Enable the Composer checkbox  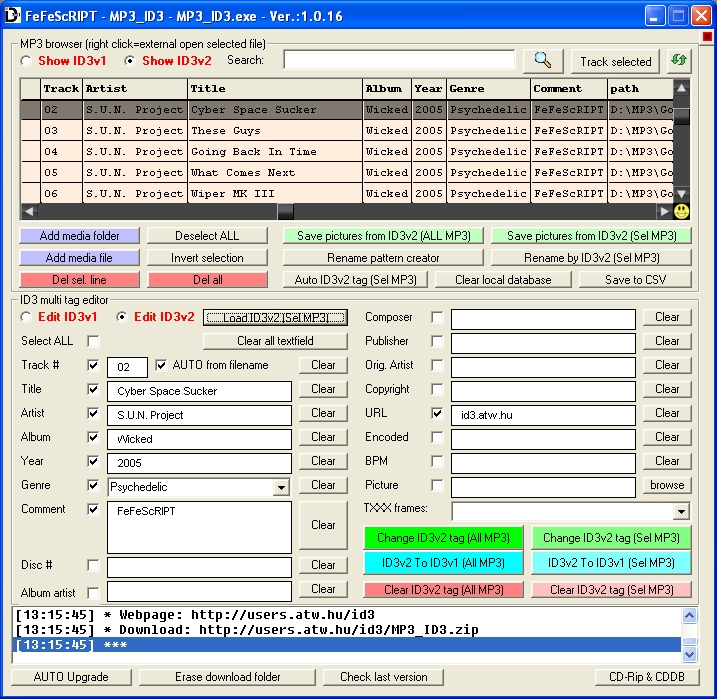point(437,317)
